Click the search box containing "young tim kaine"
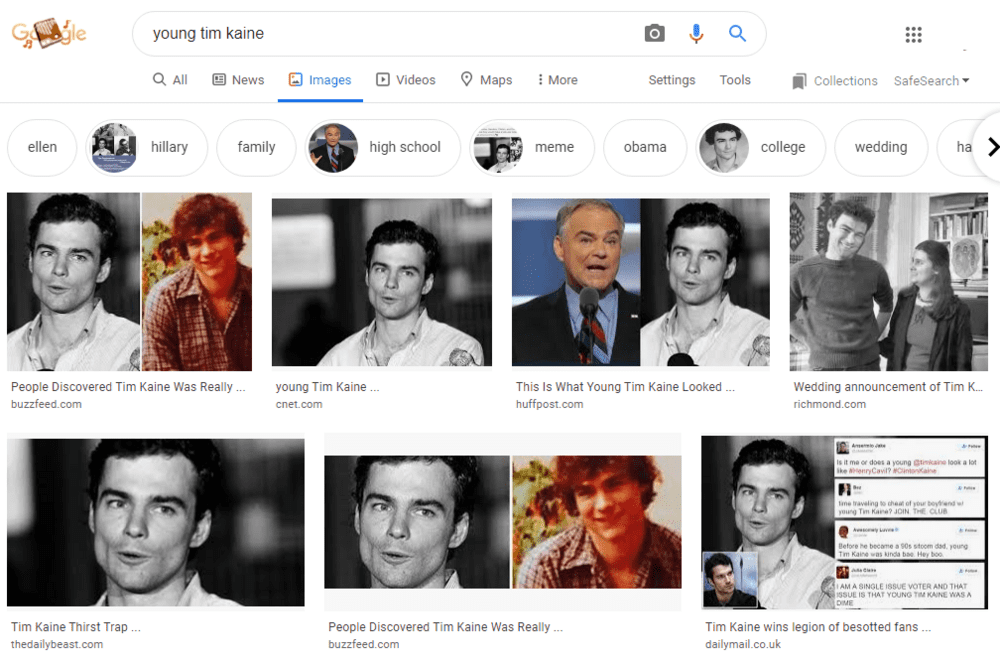 tap(390, 34)
